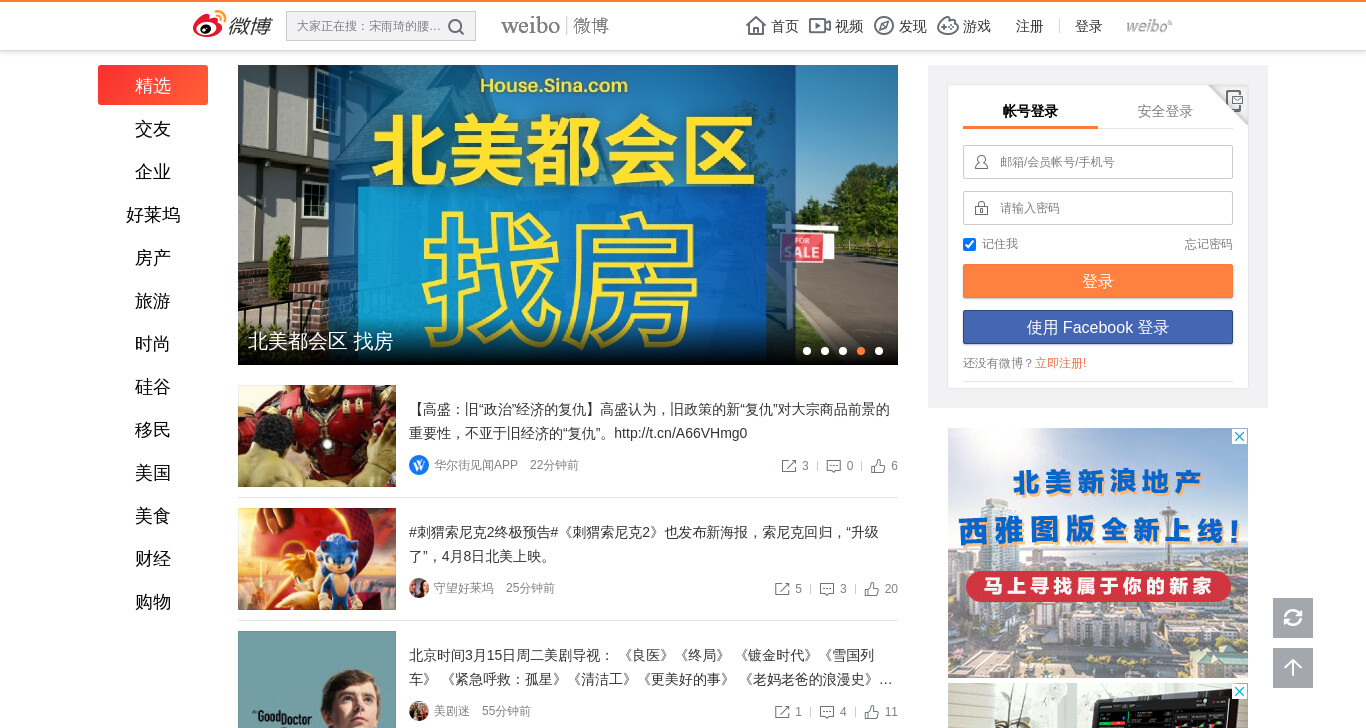The height and width of the screenshot is (728, 1366).
Task: Click 美剧迷 avatar icon
Action: [419, 711]
